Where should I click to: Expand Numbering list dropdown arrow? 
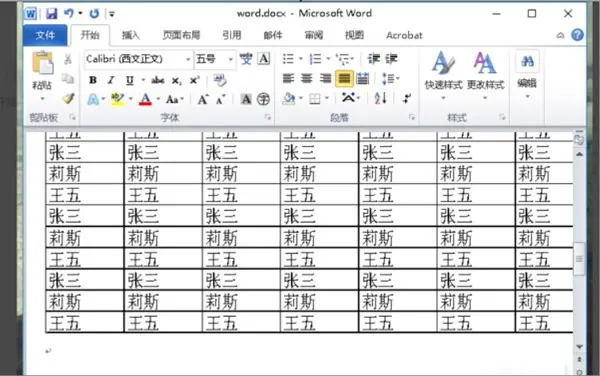(x=328, y=59)
